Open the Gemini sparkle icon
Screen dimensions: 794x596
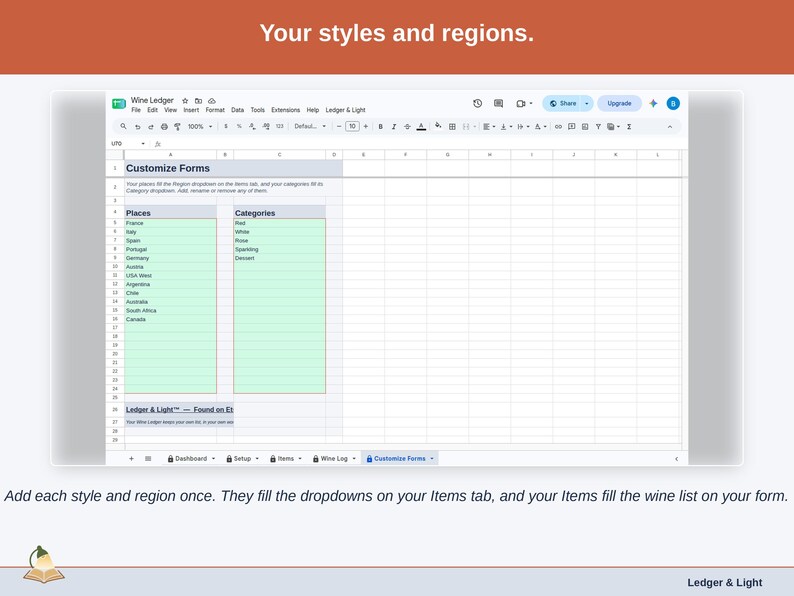[x=653, y=103]
